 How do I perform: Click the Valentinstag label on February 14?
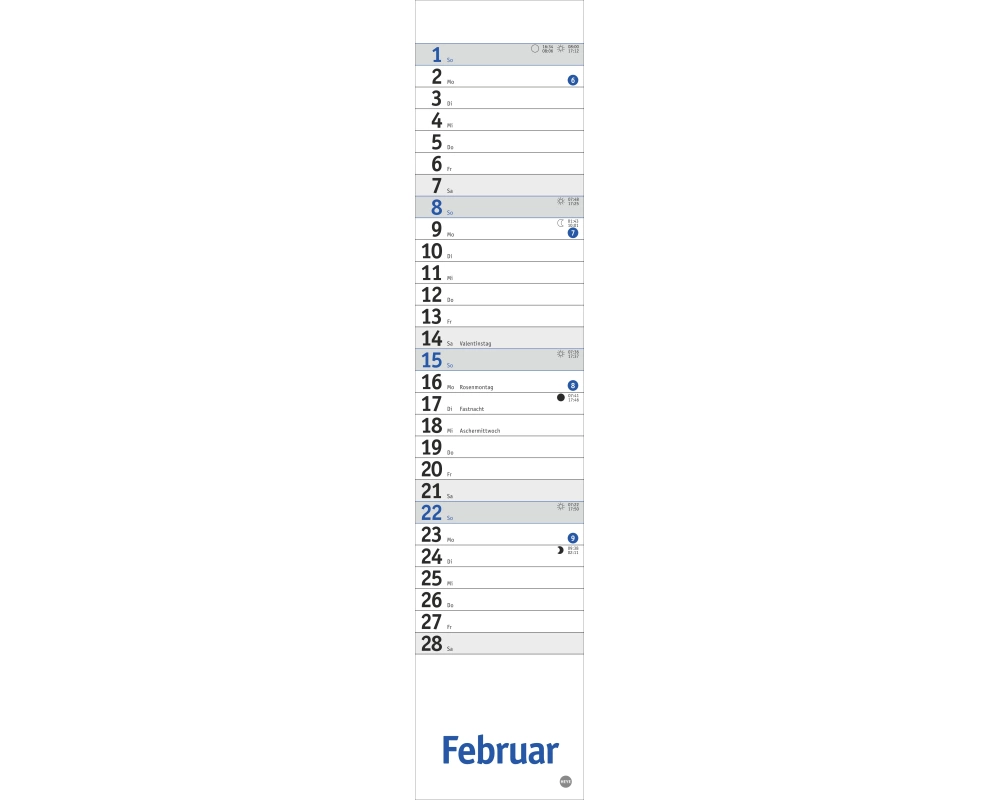click(475, 343)
